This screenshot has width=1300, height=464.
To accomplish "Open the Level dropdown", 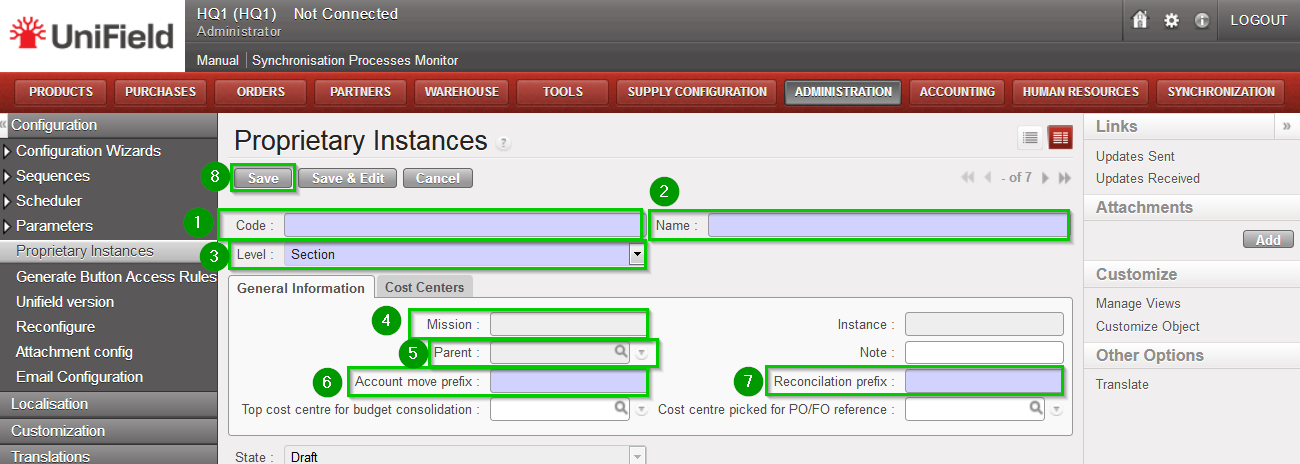I will click(636, 255).
